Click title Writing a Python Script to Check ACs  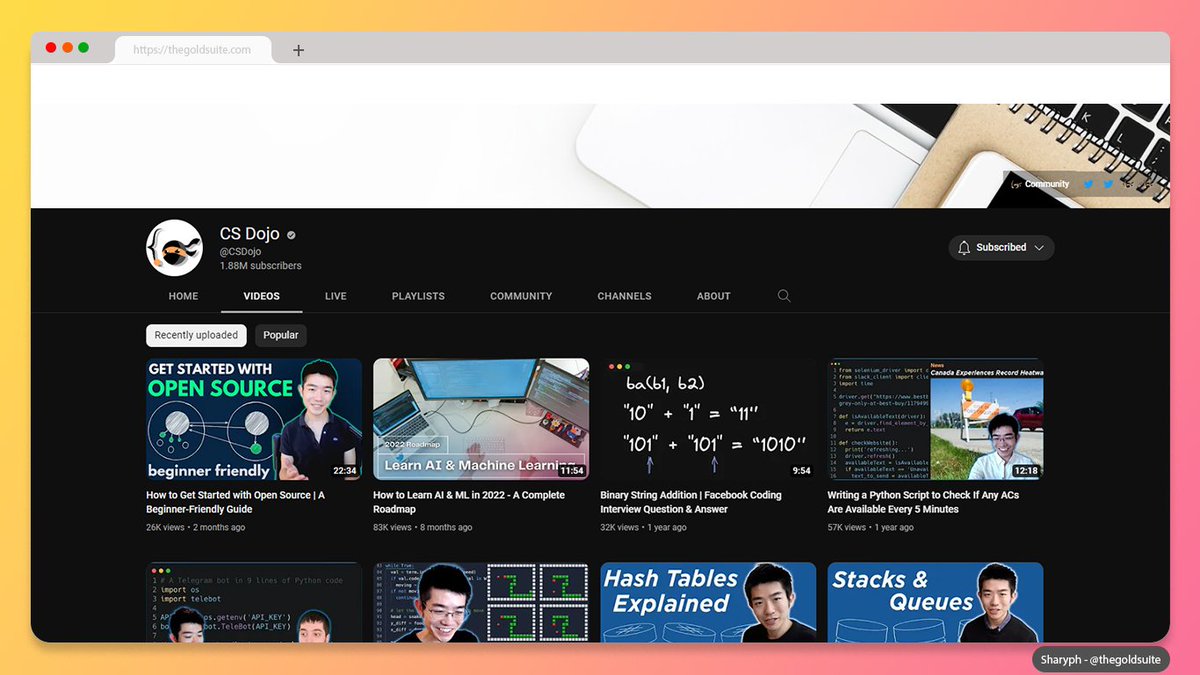pos(923,502)
